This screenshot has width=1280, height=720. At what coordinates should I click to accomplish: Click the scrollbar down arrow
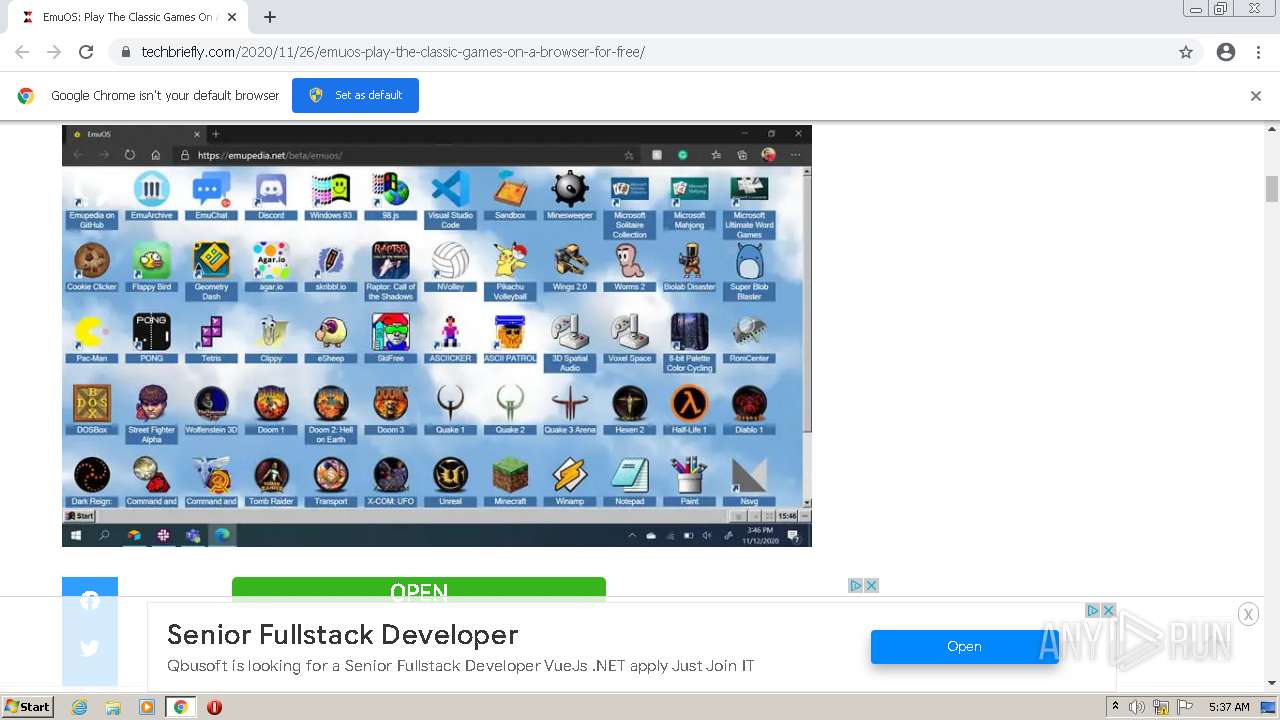tap(1272, 683)
